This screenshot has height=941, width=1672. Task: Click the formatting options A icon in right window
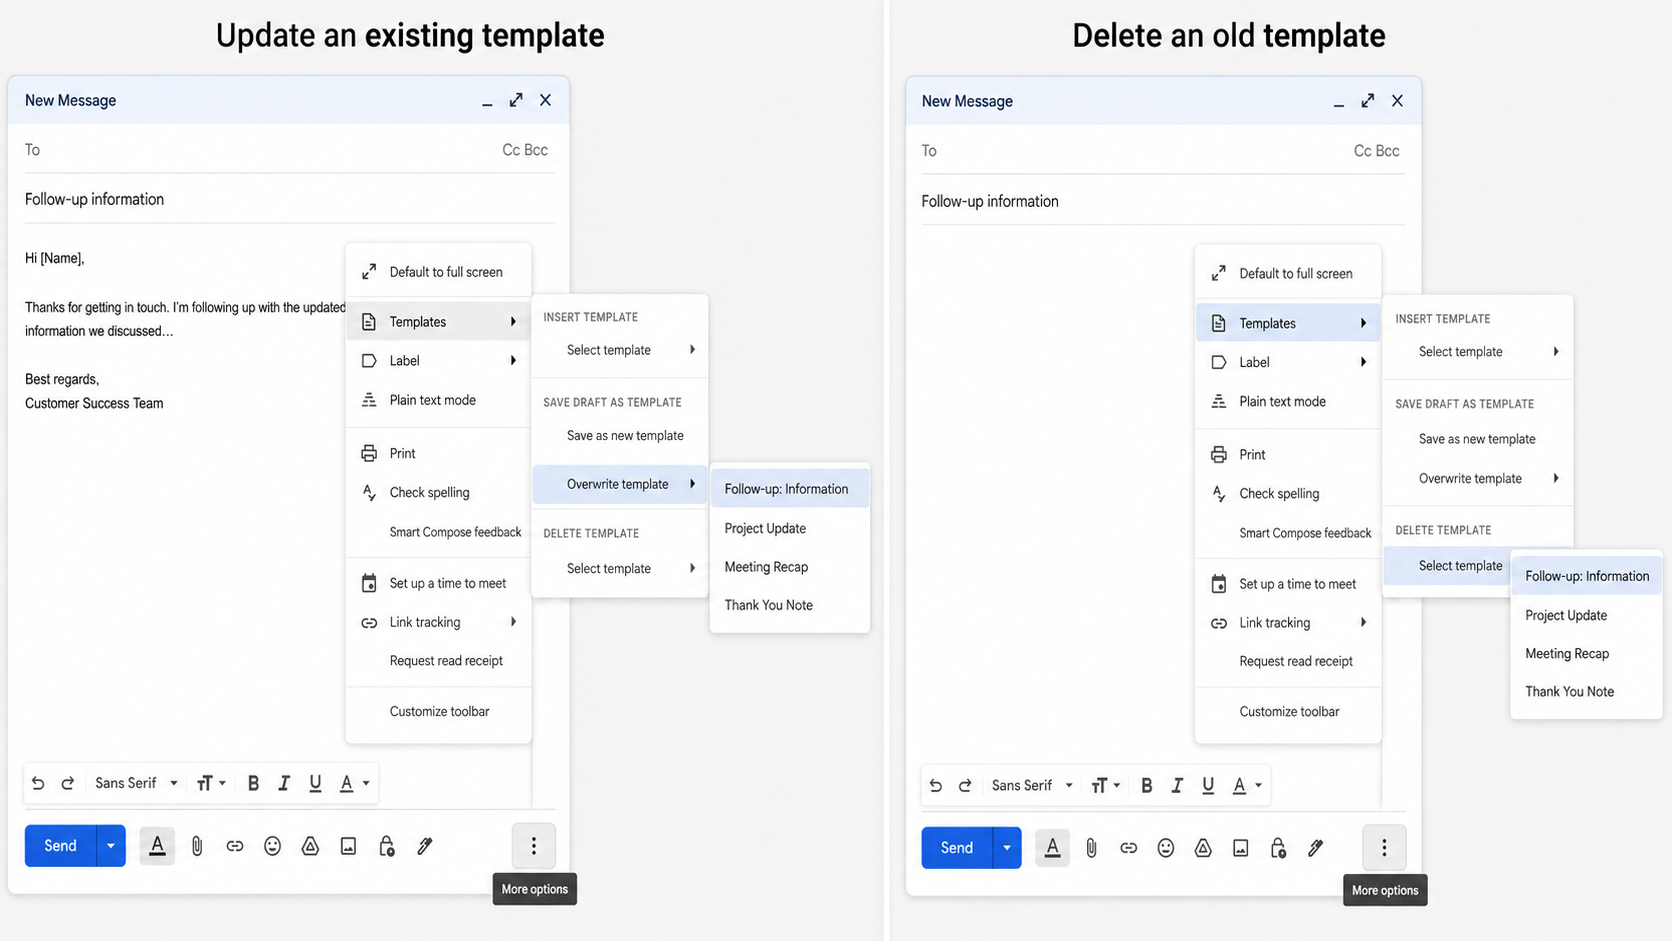click(1052, 848)
